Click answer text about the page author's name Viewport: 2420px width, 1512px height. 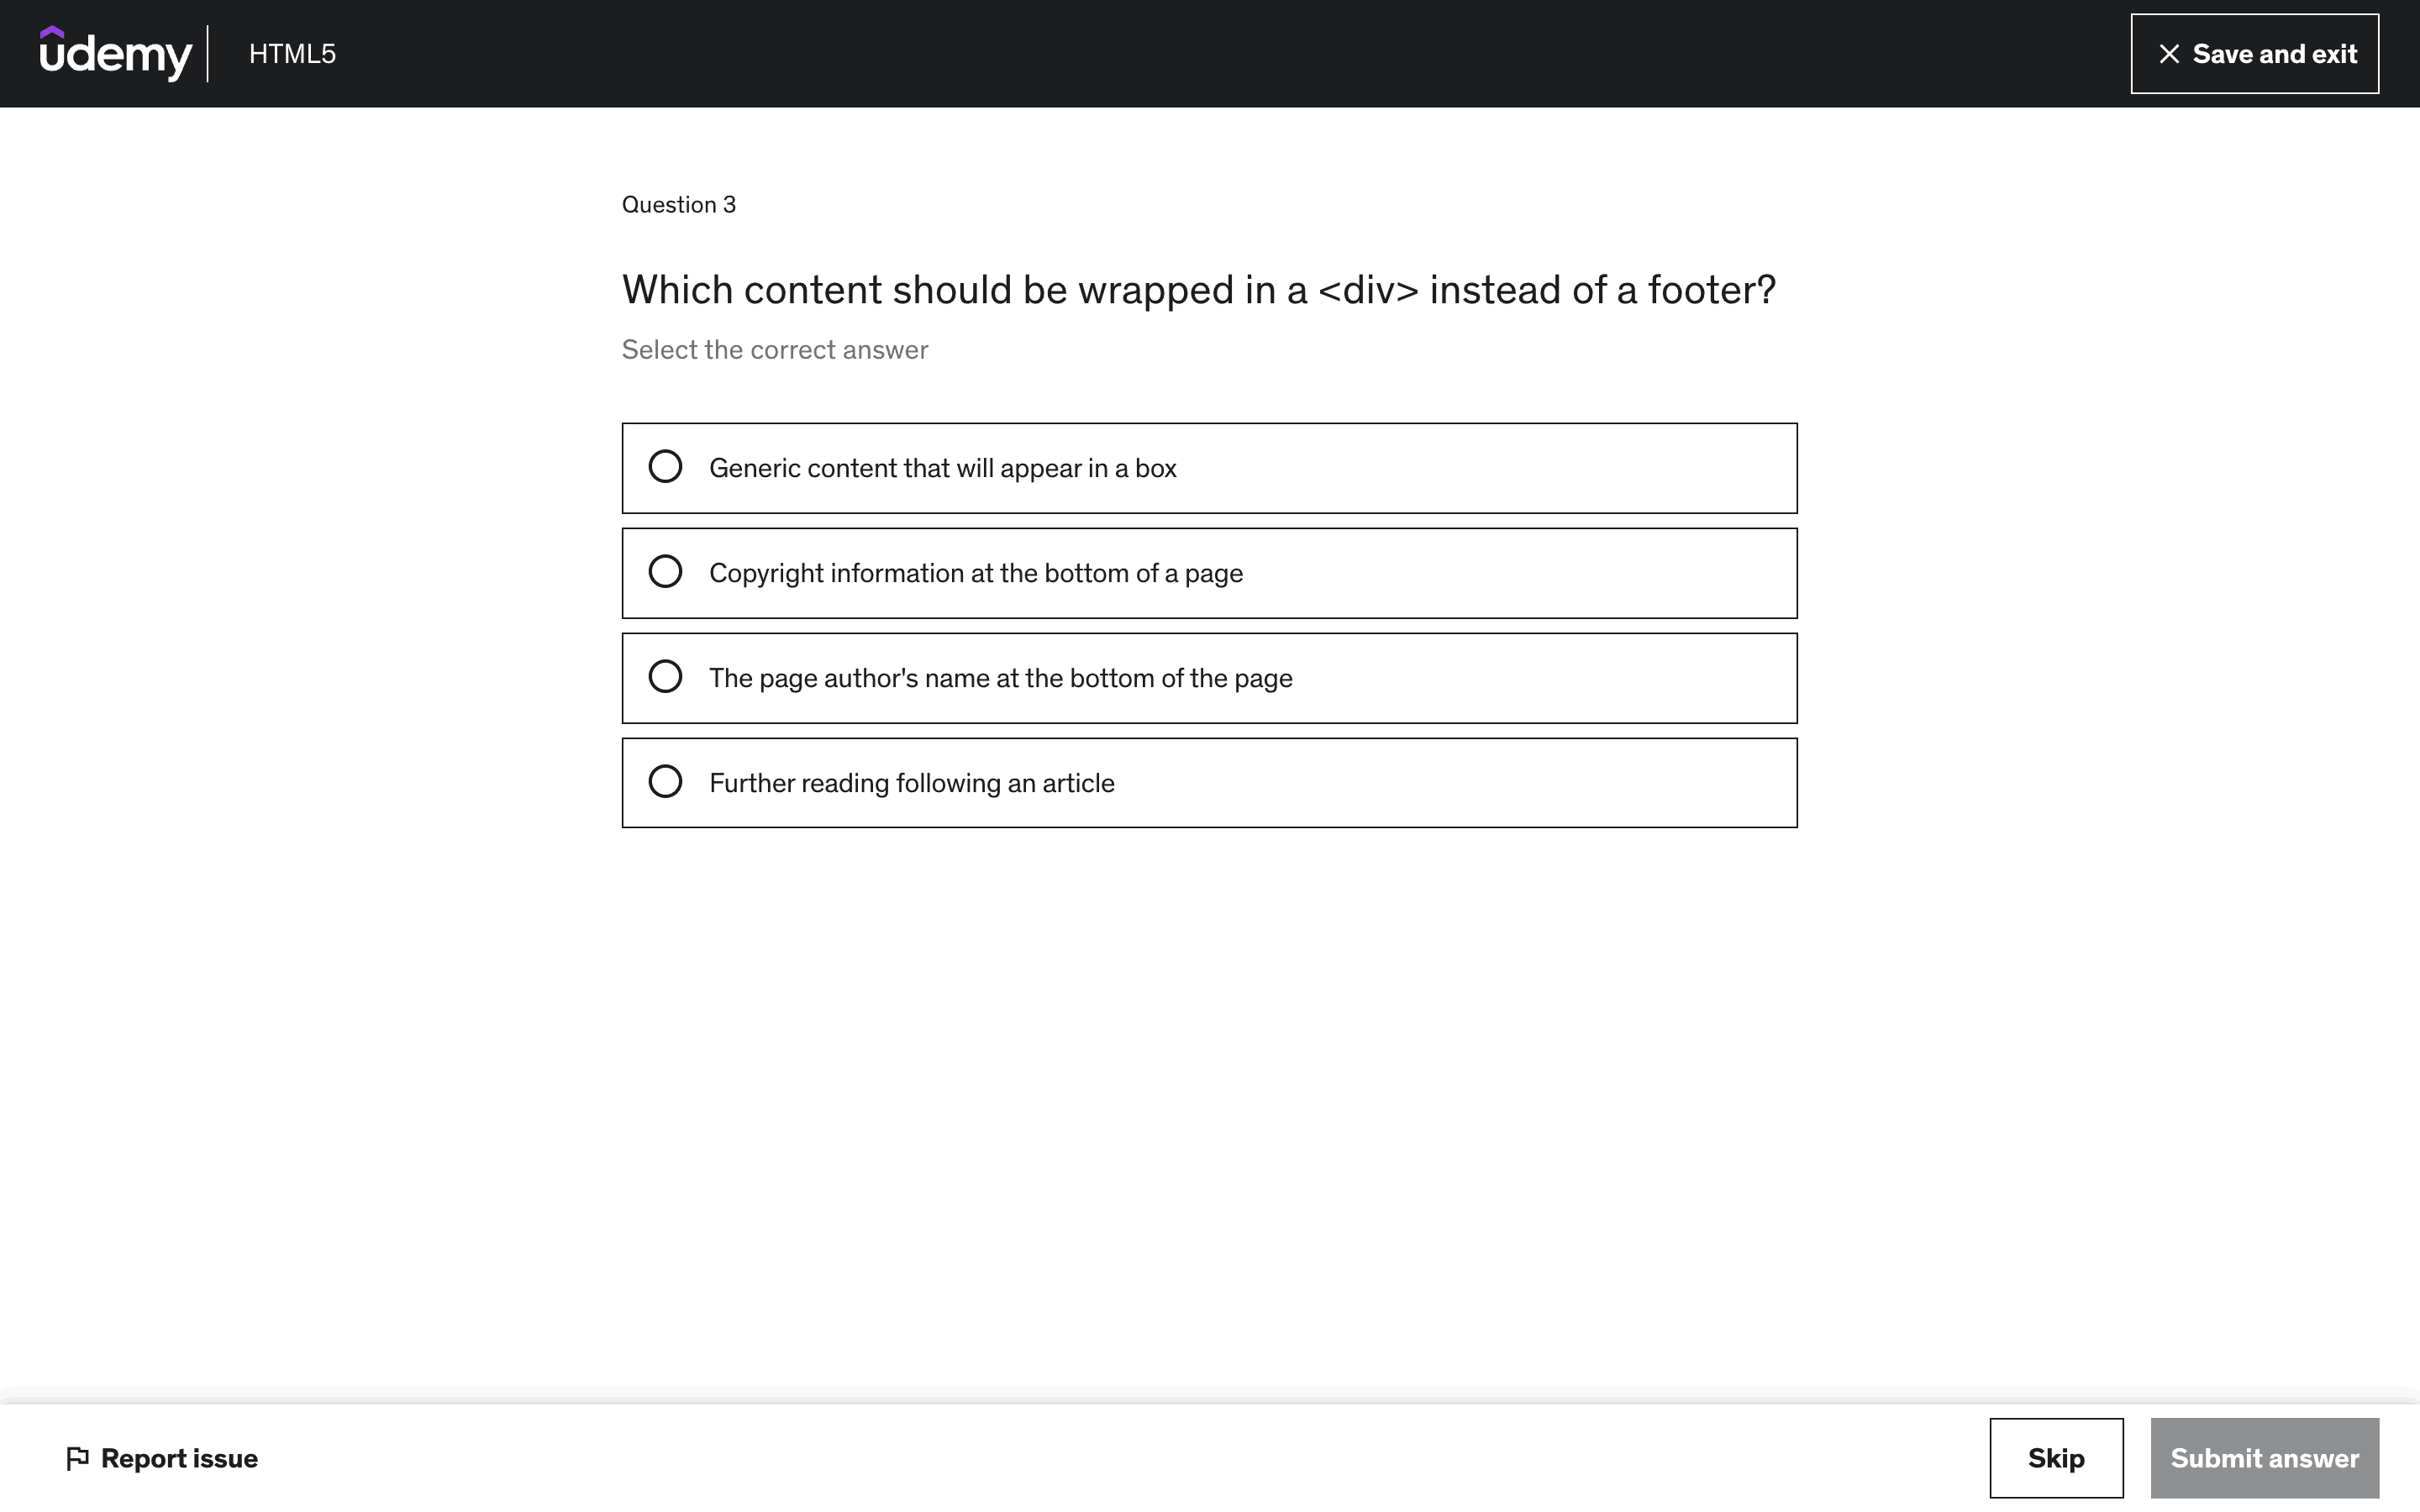1000,678
